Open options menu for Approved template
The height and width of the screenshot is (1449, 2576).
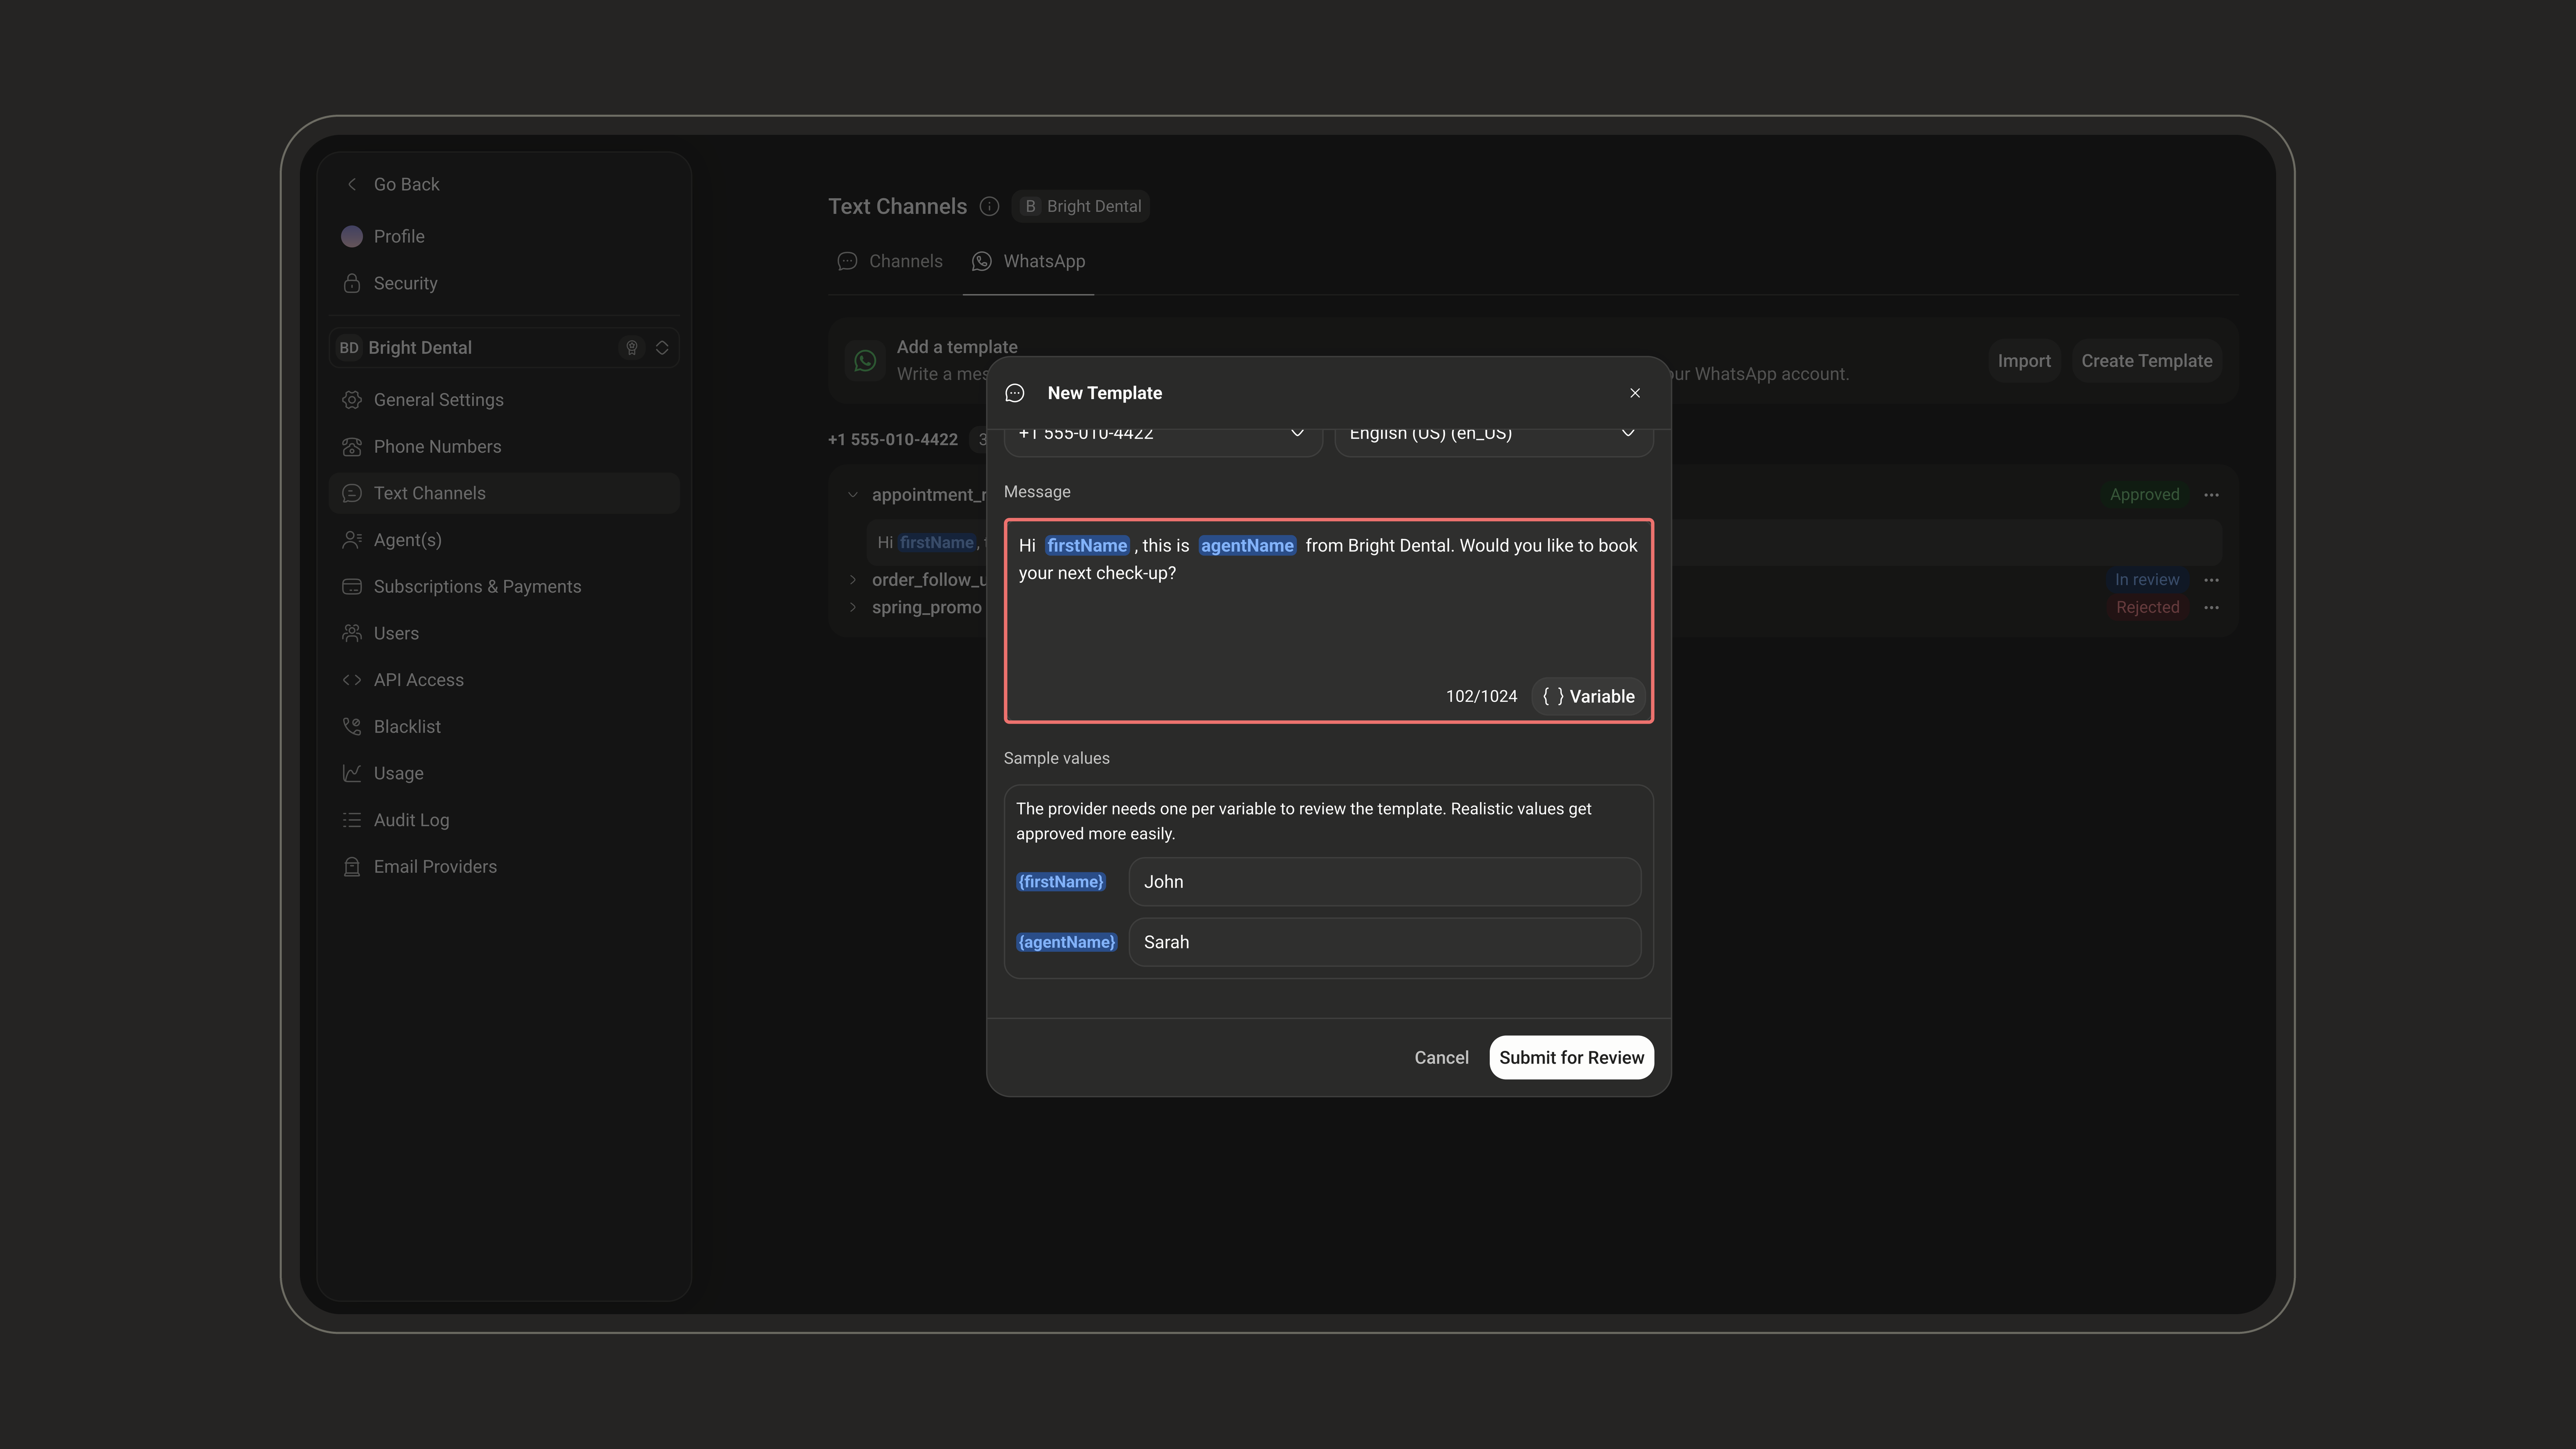(x=2211, y=495)
